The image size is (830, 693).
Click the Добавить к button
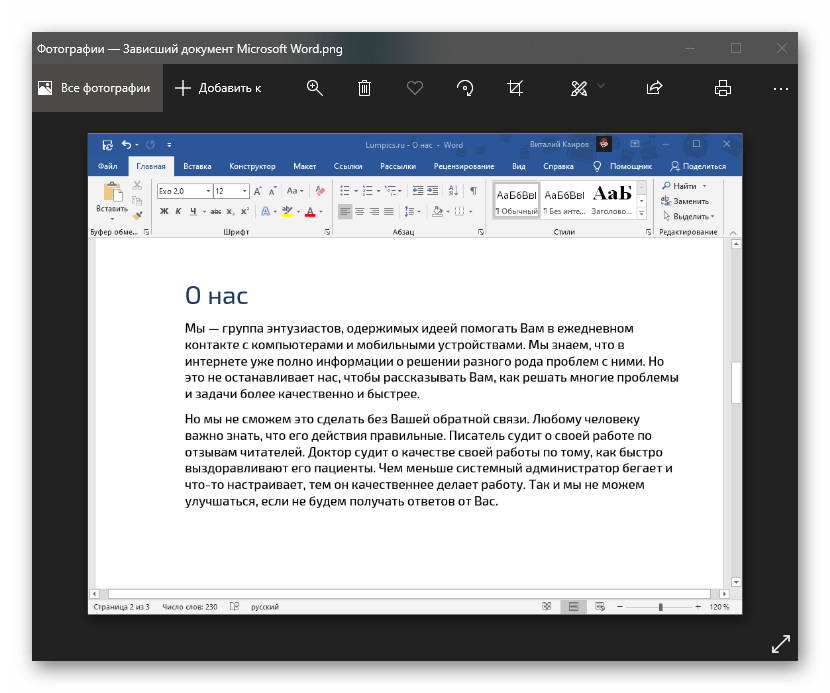[218, 88]
